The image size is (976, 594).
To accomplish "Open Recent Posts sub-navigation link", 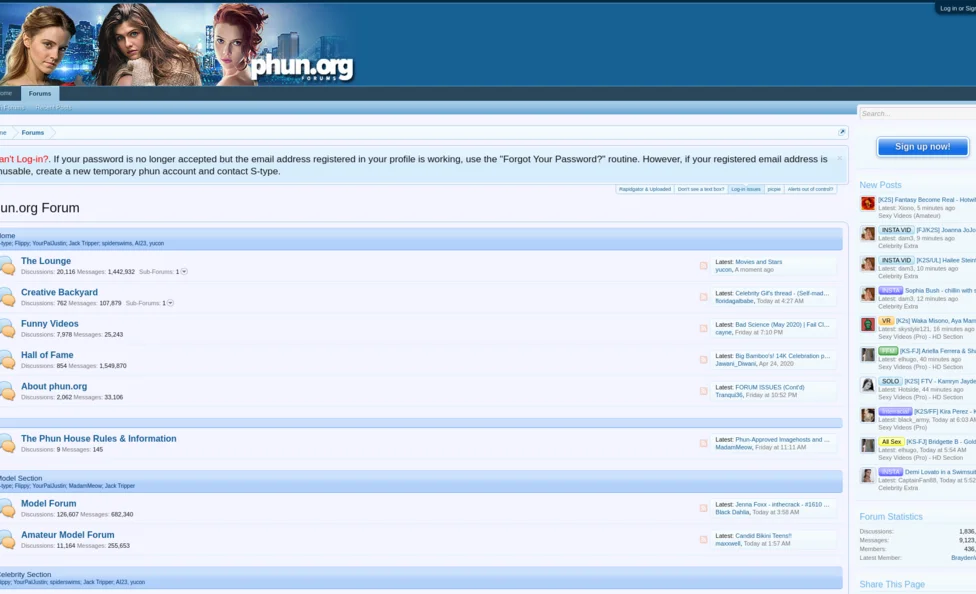I will click(x=54, y=108).
